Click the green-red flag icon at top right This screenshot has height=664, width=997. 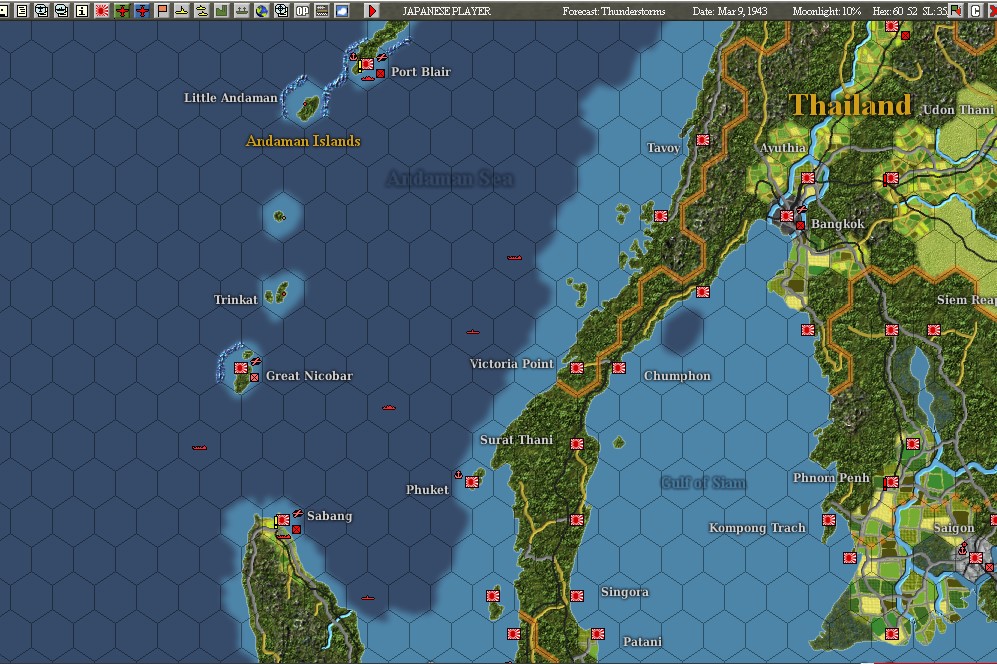956,11
